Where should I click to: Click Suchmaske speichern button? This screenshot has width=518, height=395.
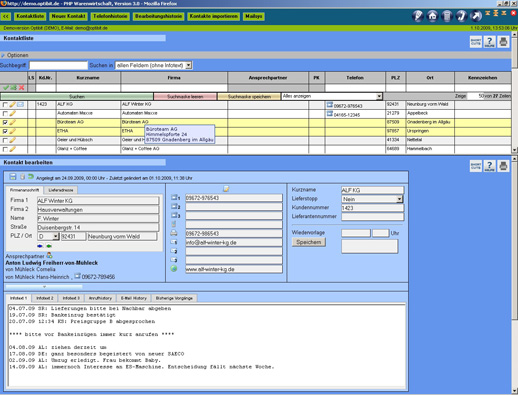click(249, 97)
